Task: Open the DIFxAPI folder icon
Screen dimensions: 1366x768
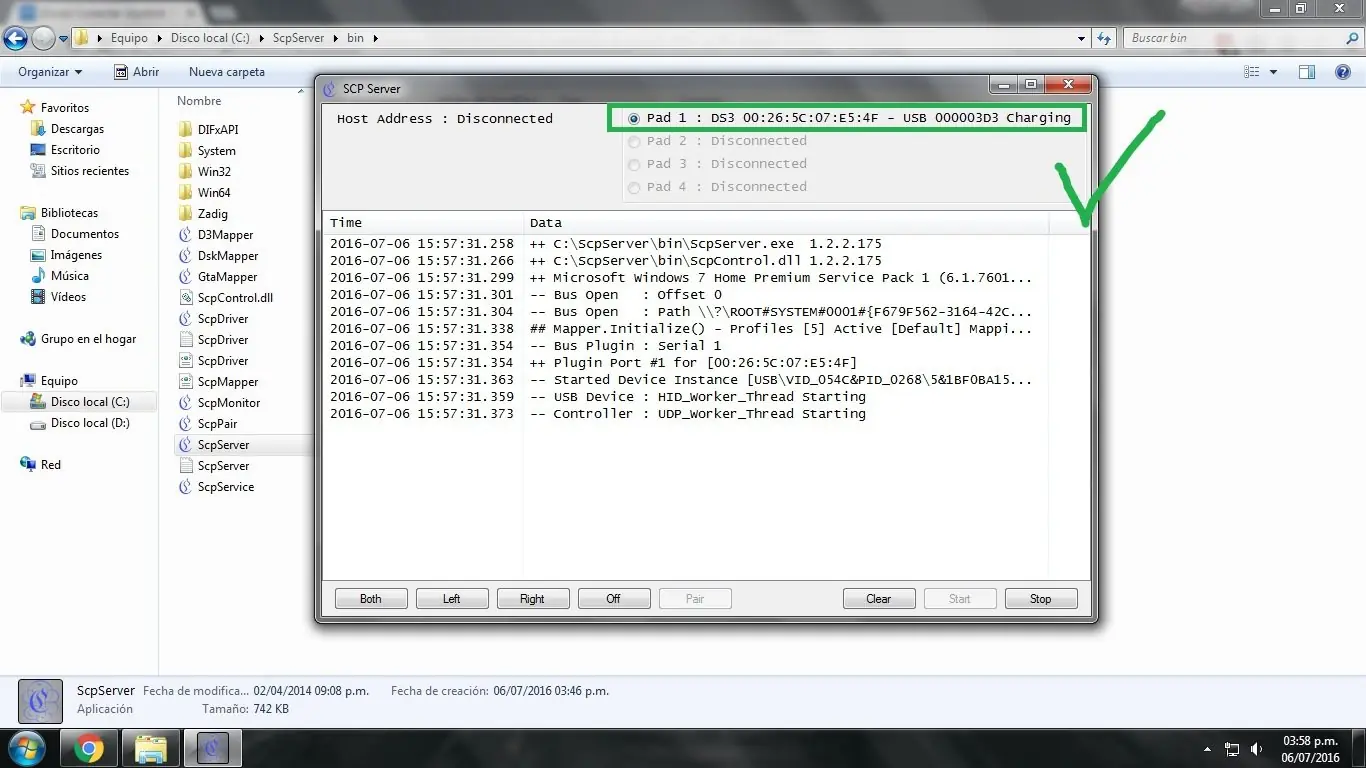Action: click(185, 130)
